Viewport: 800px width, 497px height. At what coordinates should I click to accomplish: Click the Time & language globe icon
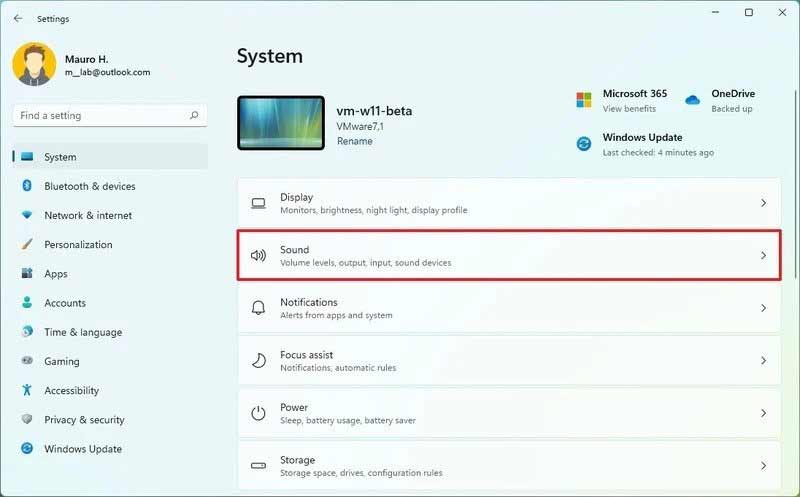coord(27,331)
